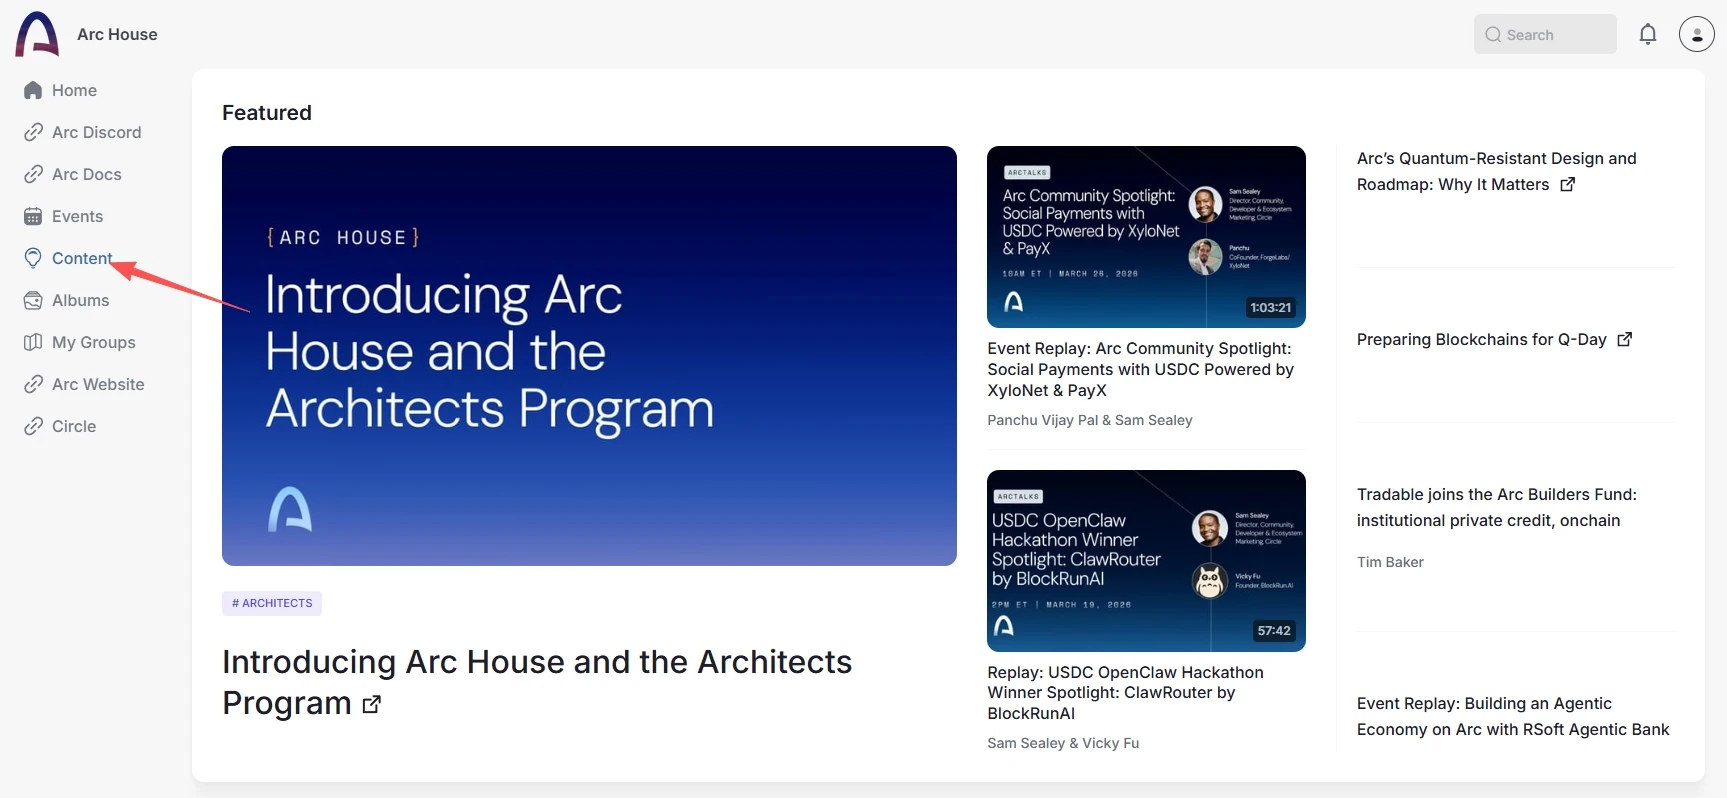Click external link icon beside Architects Program title
This screenshot has height=798, width=1727.
pyautogui.click(x=372, y=704)
